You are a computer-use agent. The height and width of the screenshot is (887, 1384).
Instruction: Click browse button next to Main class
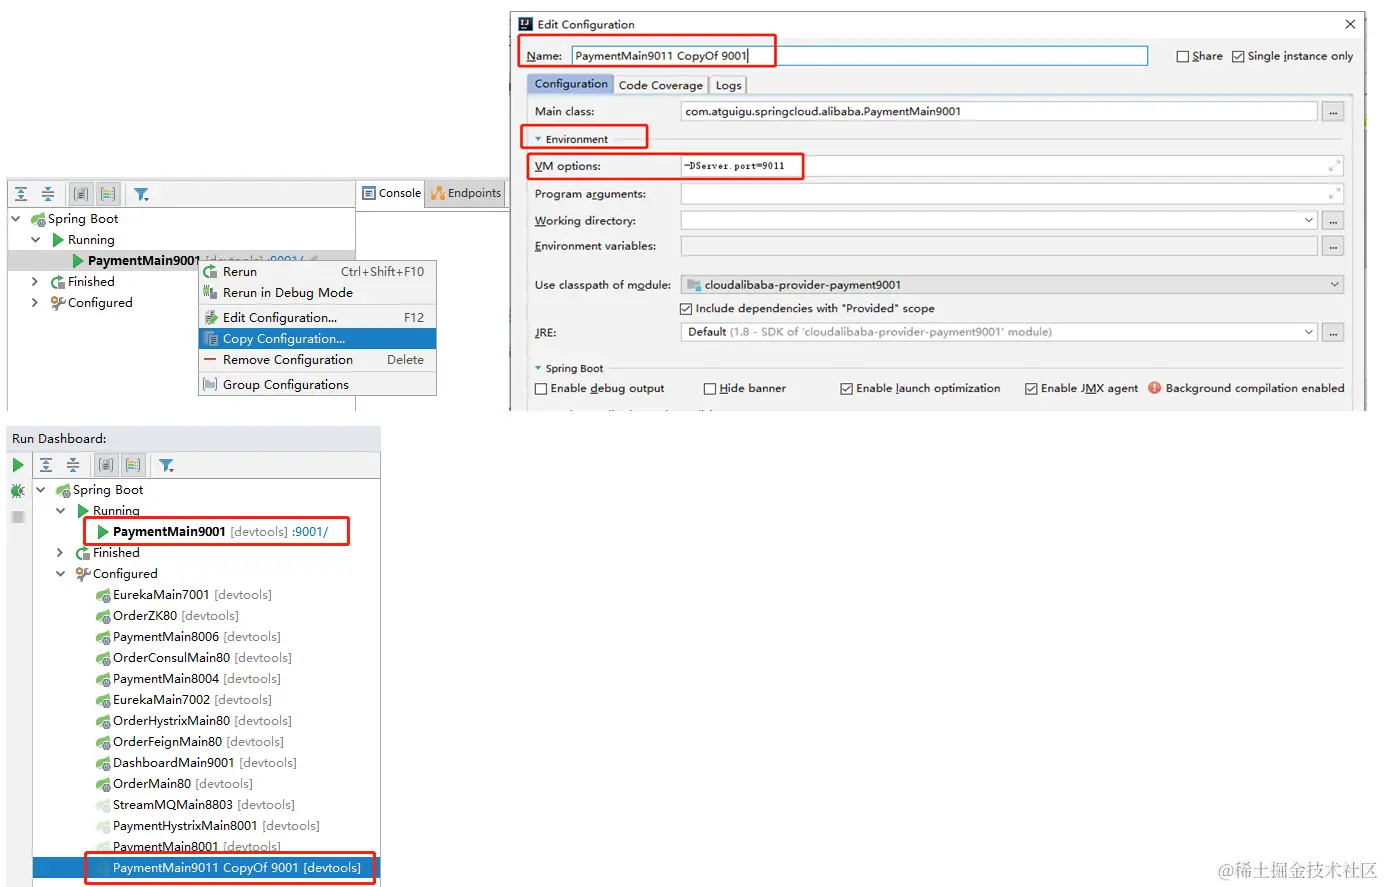[x=1333, y=112]
